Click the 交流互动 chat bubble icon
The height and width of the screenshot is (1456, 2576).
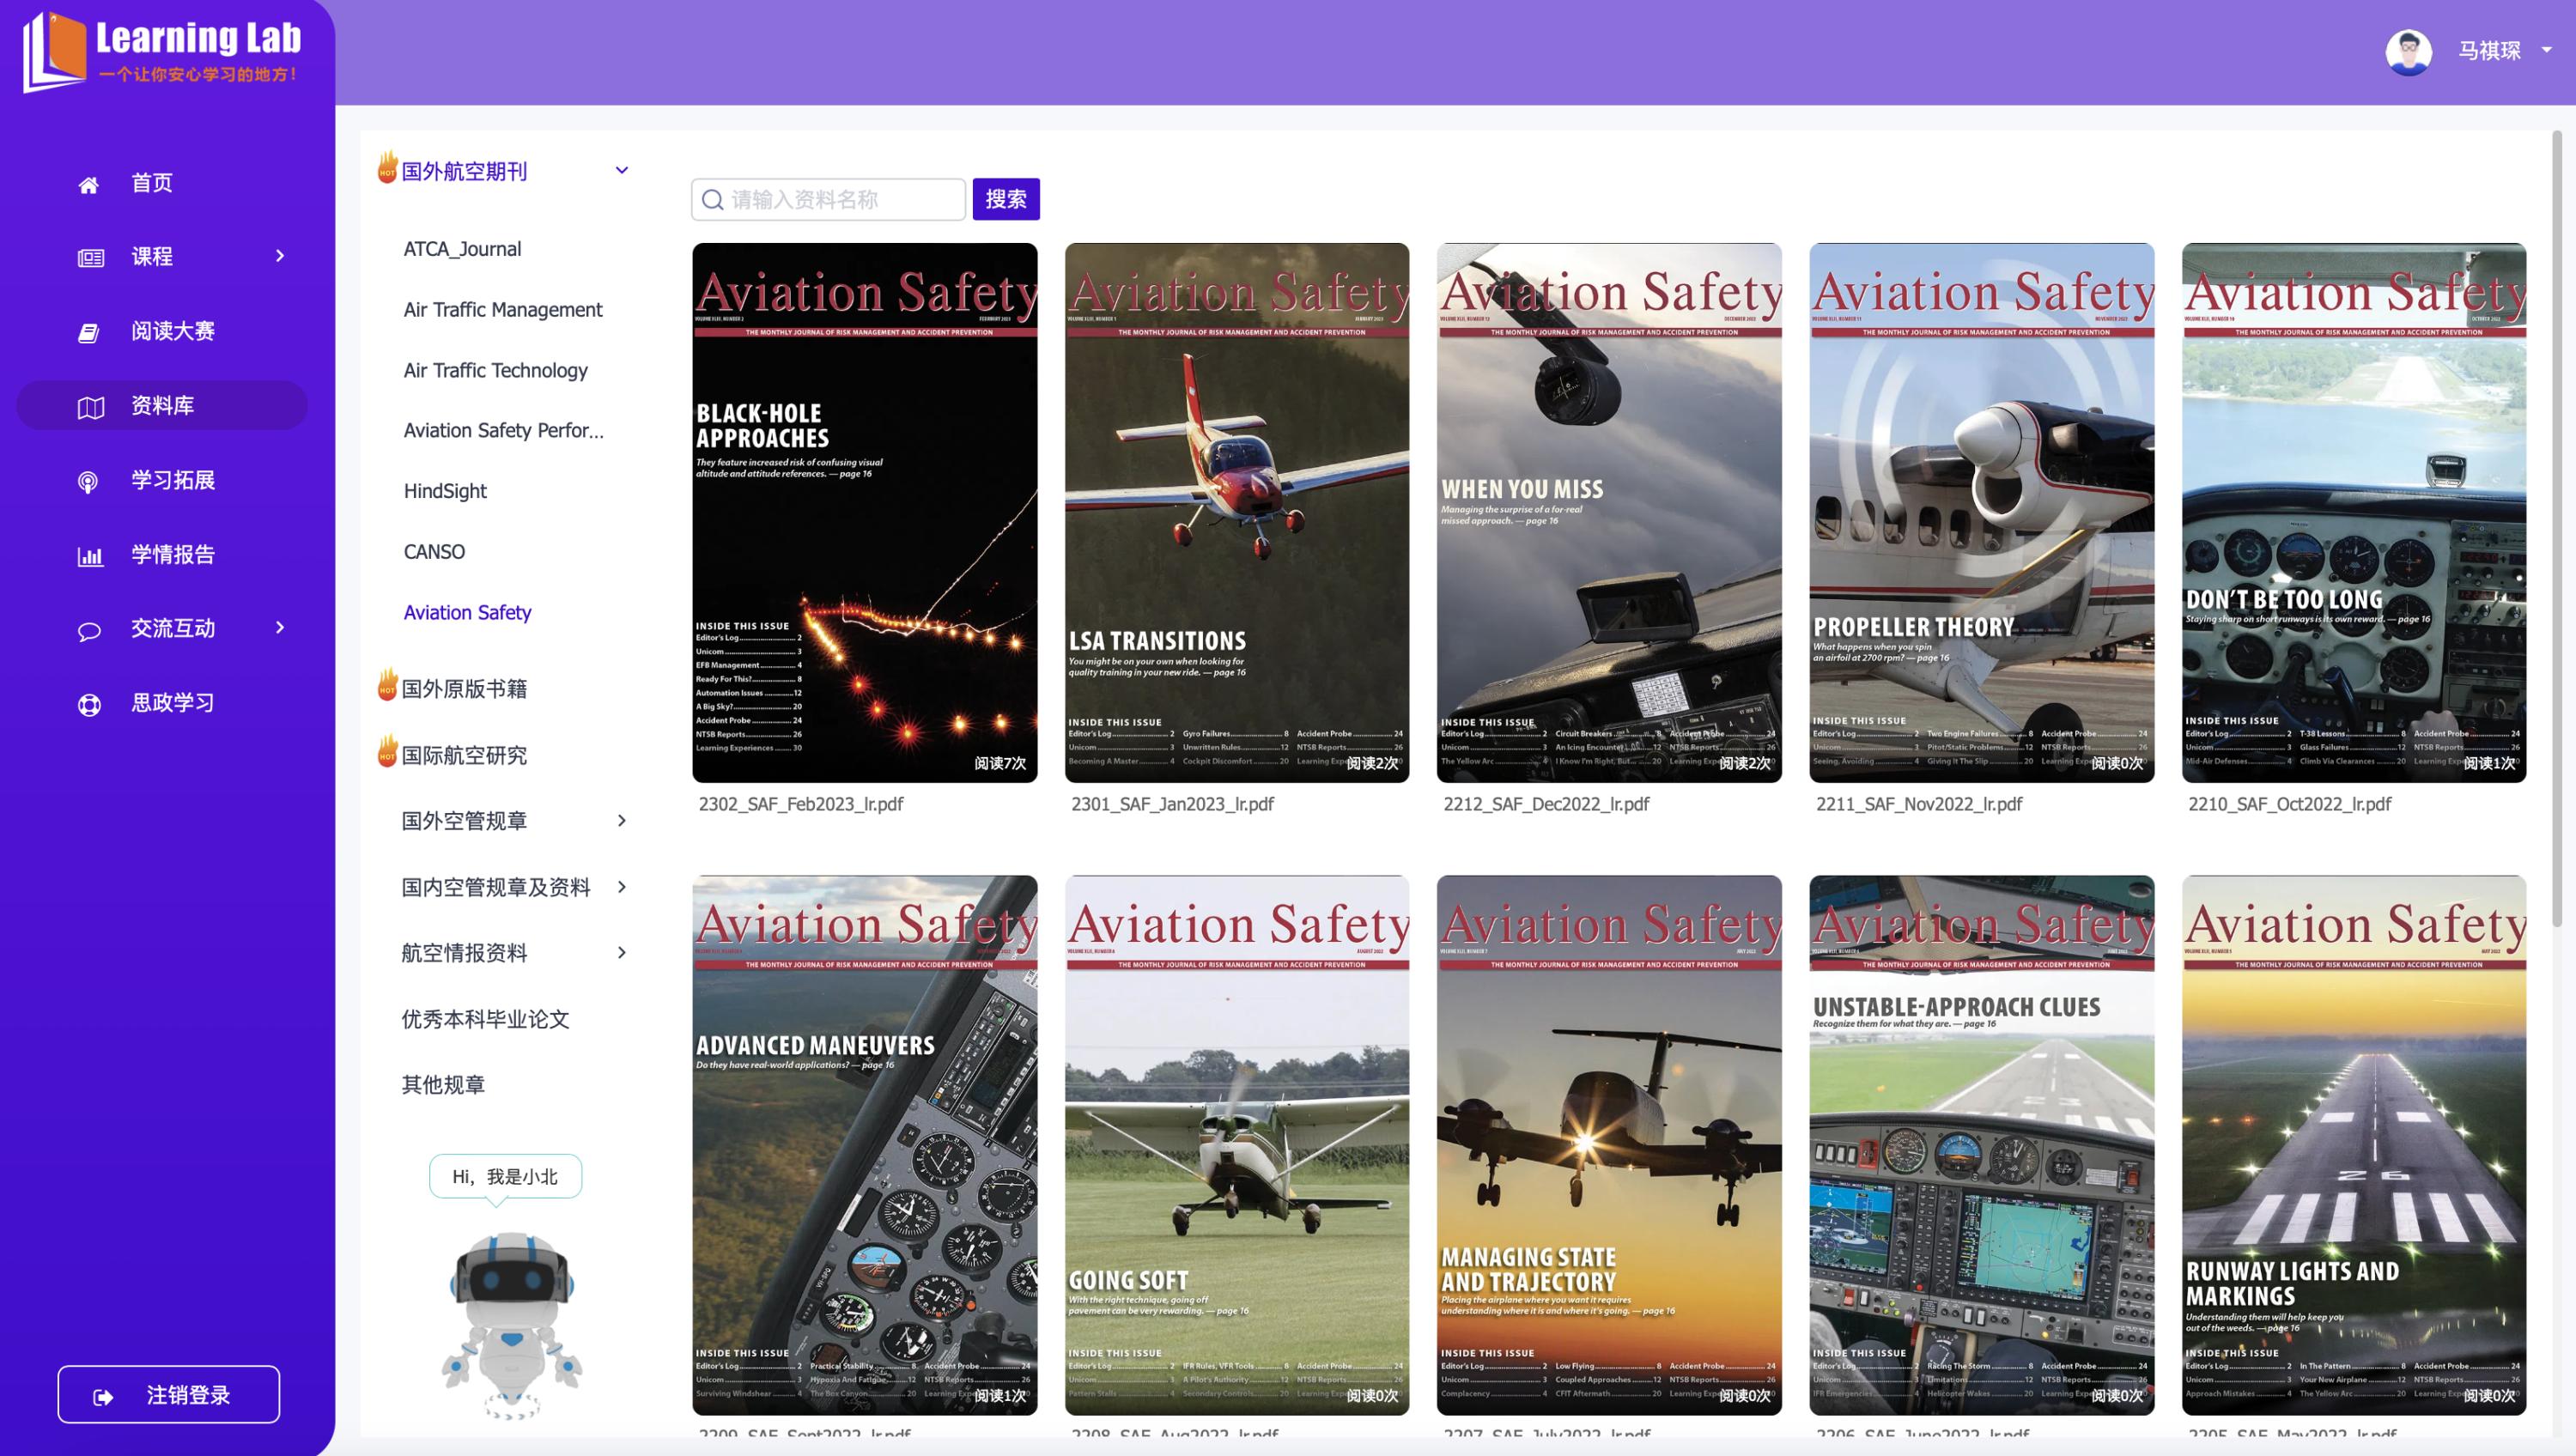[89, 630]
